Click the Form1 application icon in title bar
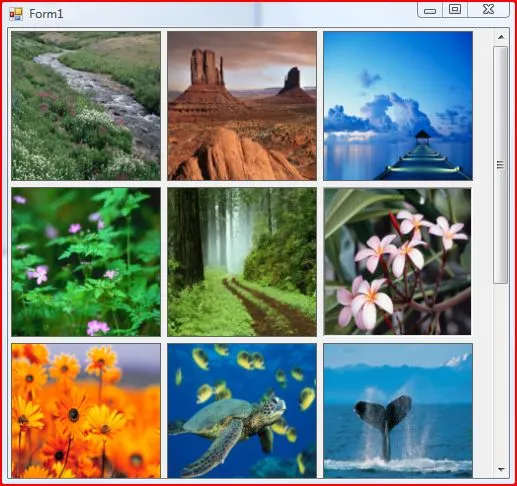The height and width of the screenshot is (486, 517). pos(16,14)
